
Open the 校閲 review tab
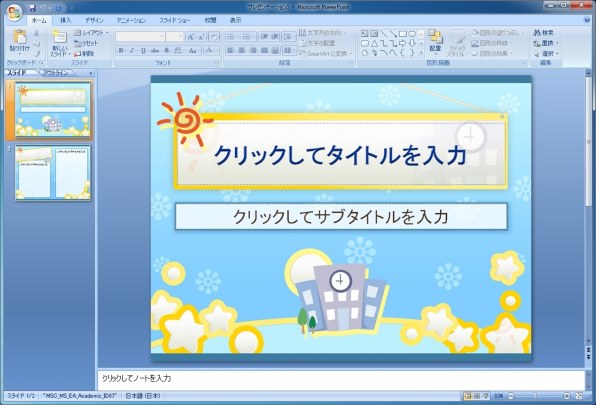click(210, 20)
